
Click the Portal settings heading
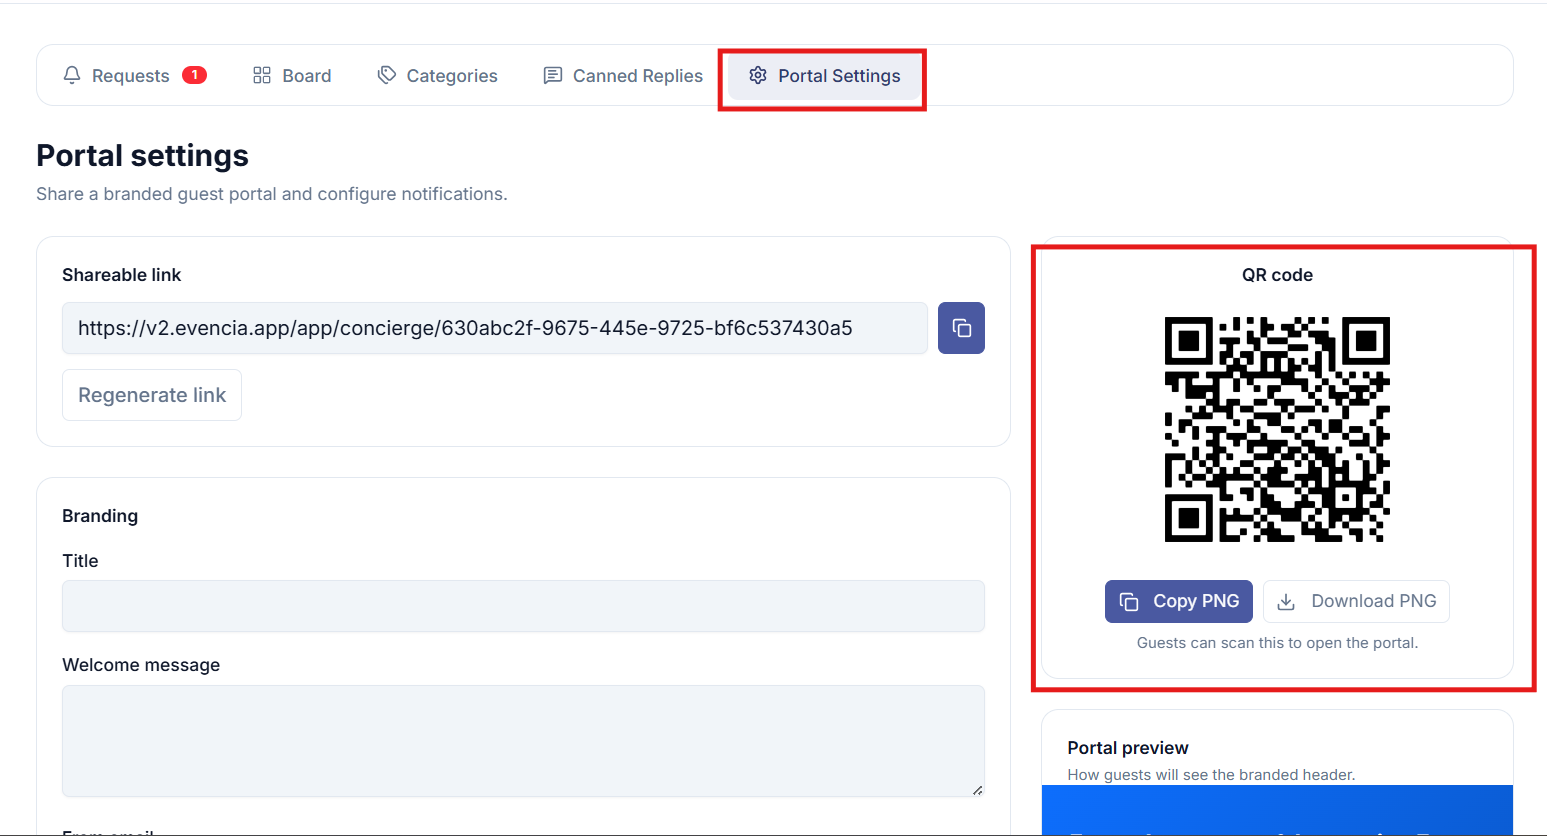142,156
